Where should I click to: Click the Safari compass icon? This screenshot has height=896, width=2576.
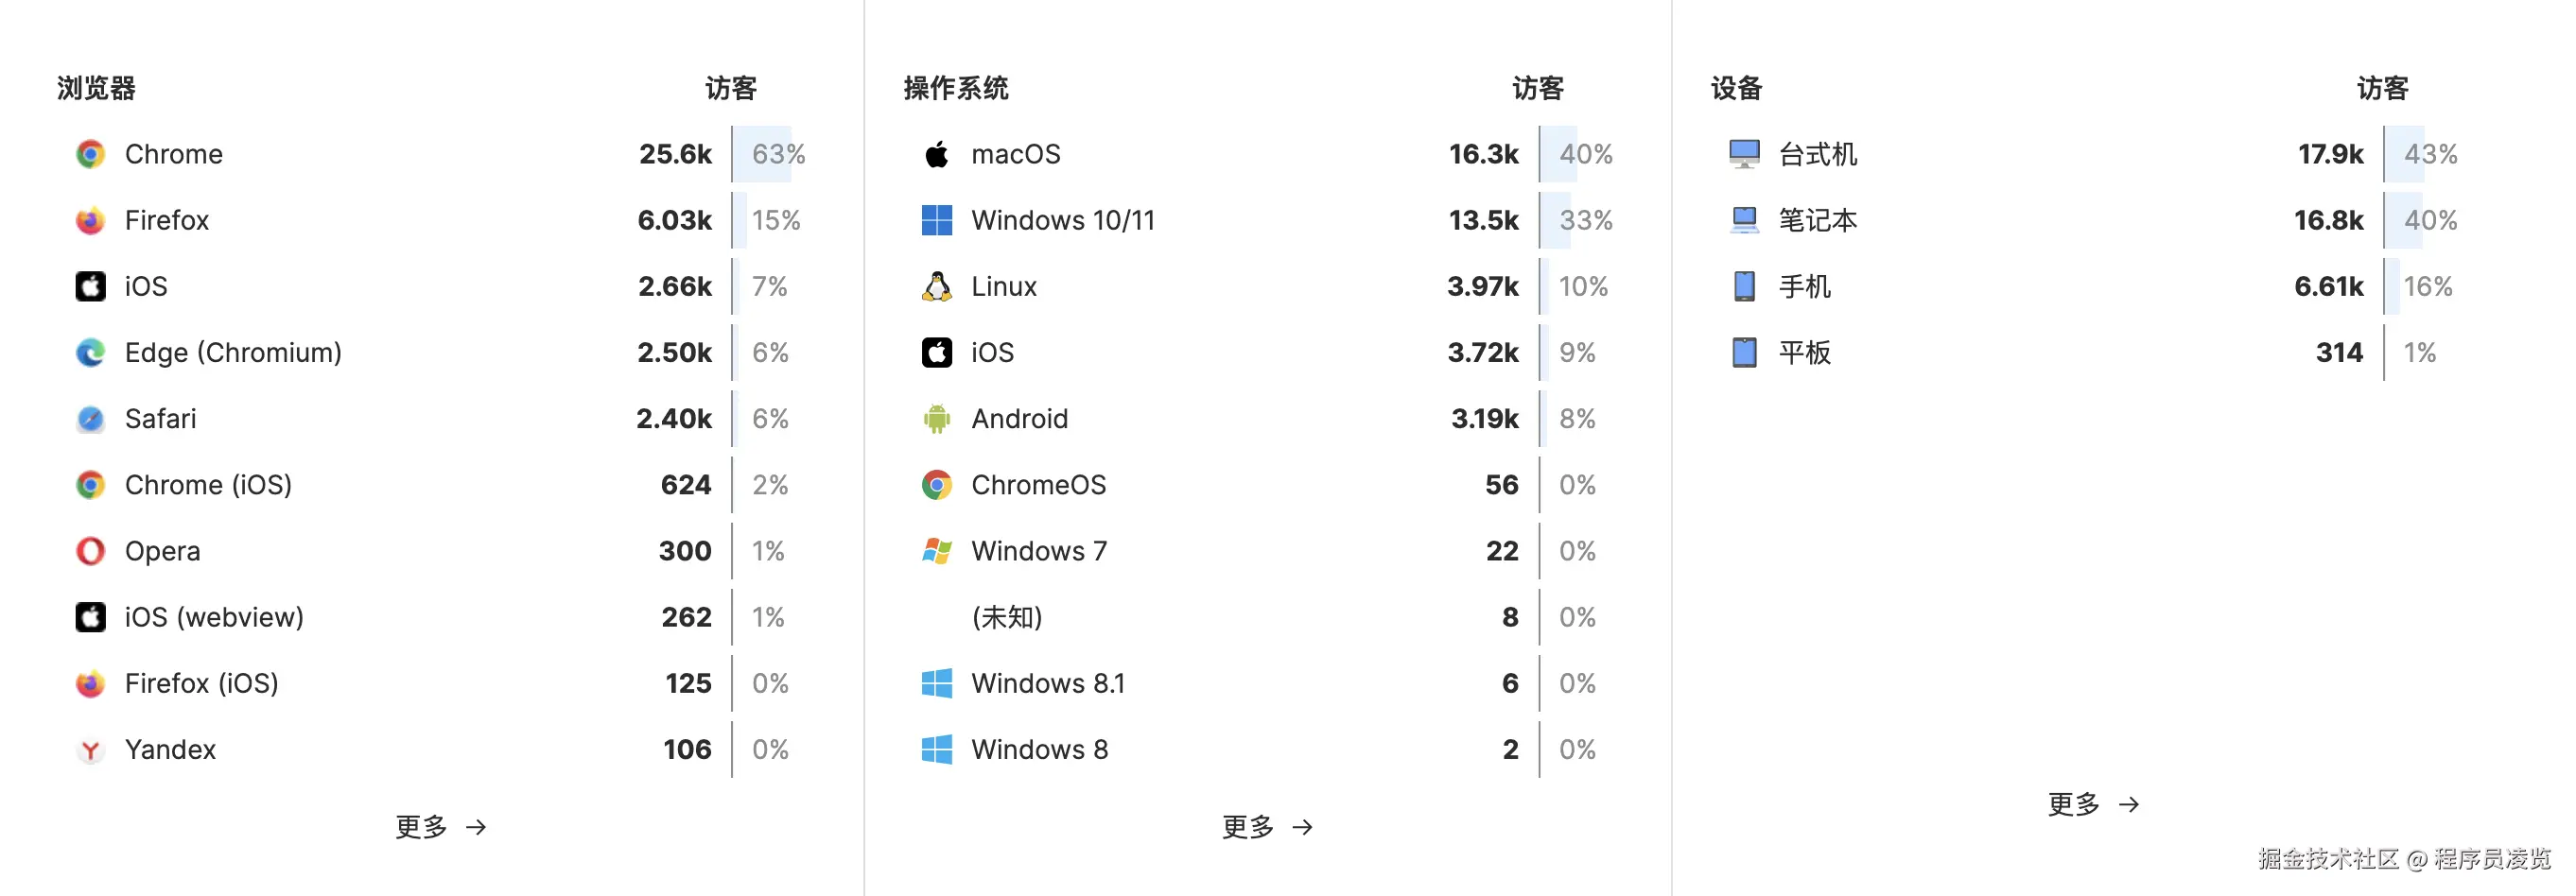pyautogui.click(x=90, y=418)
